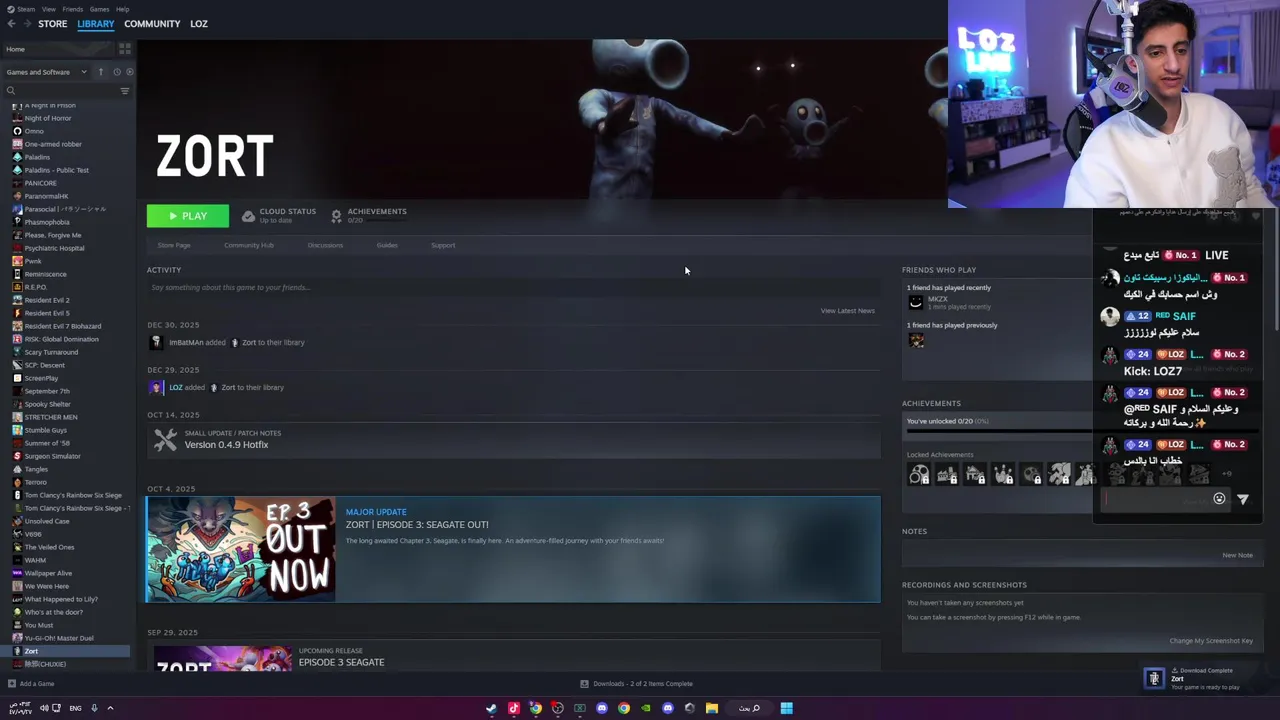The height and width of the screenshot is (720, 1280).
Task: Open the Support tab
Action: [443, 245]
